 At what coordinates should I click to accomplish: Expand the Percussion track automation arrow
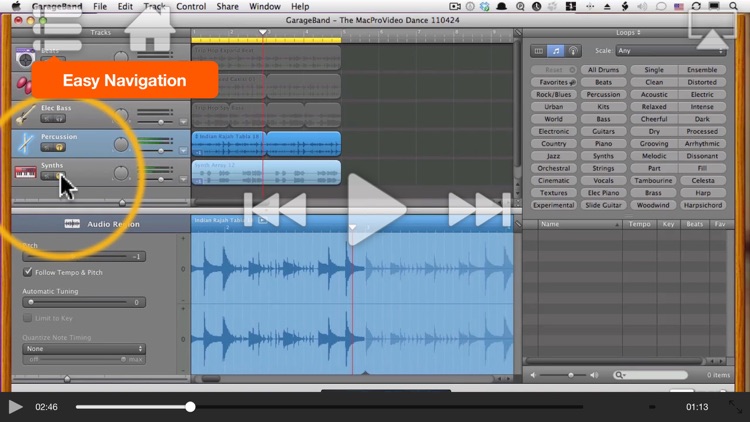click(183, 151)
